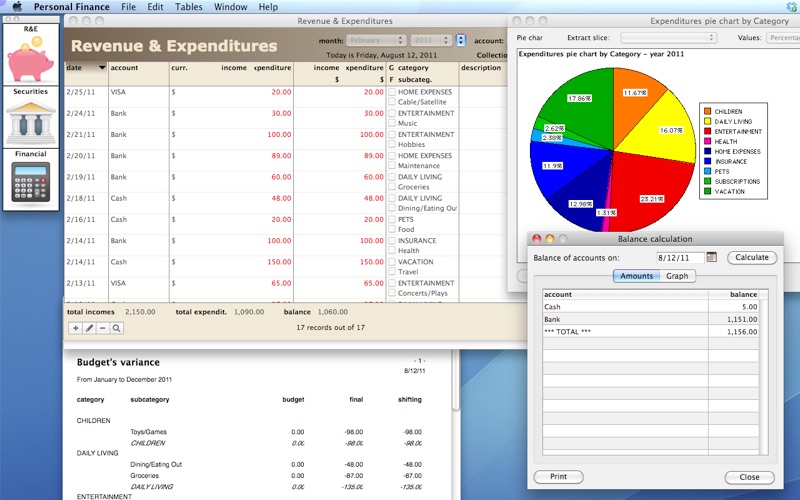Toggle checkbox beside ENTERTAINMENT Hobbies category row

(x=392, y=134)
